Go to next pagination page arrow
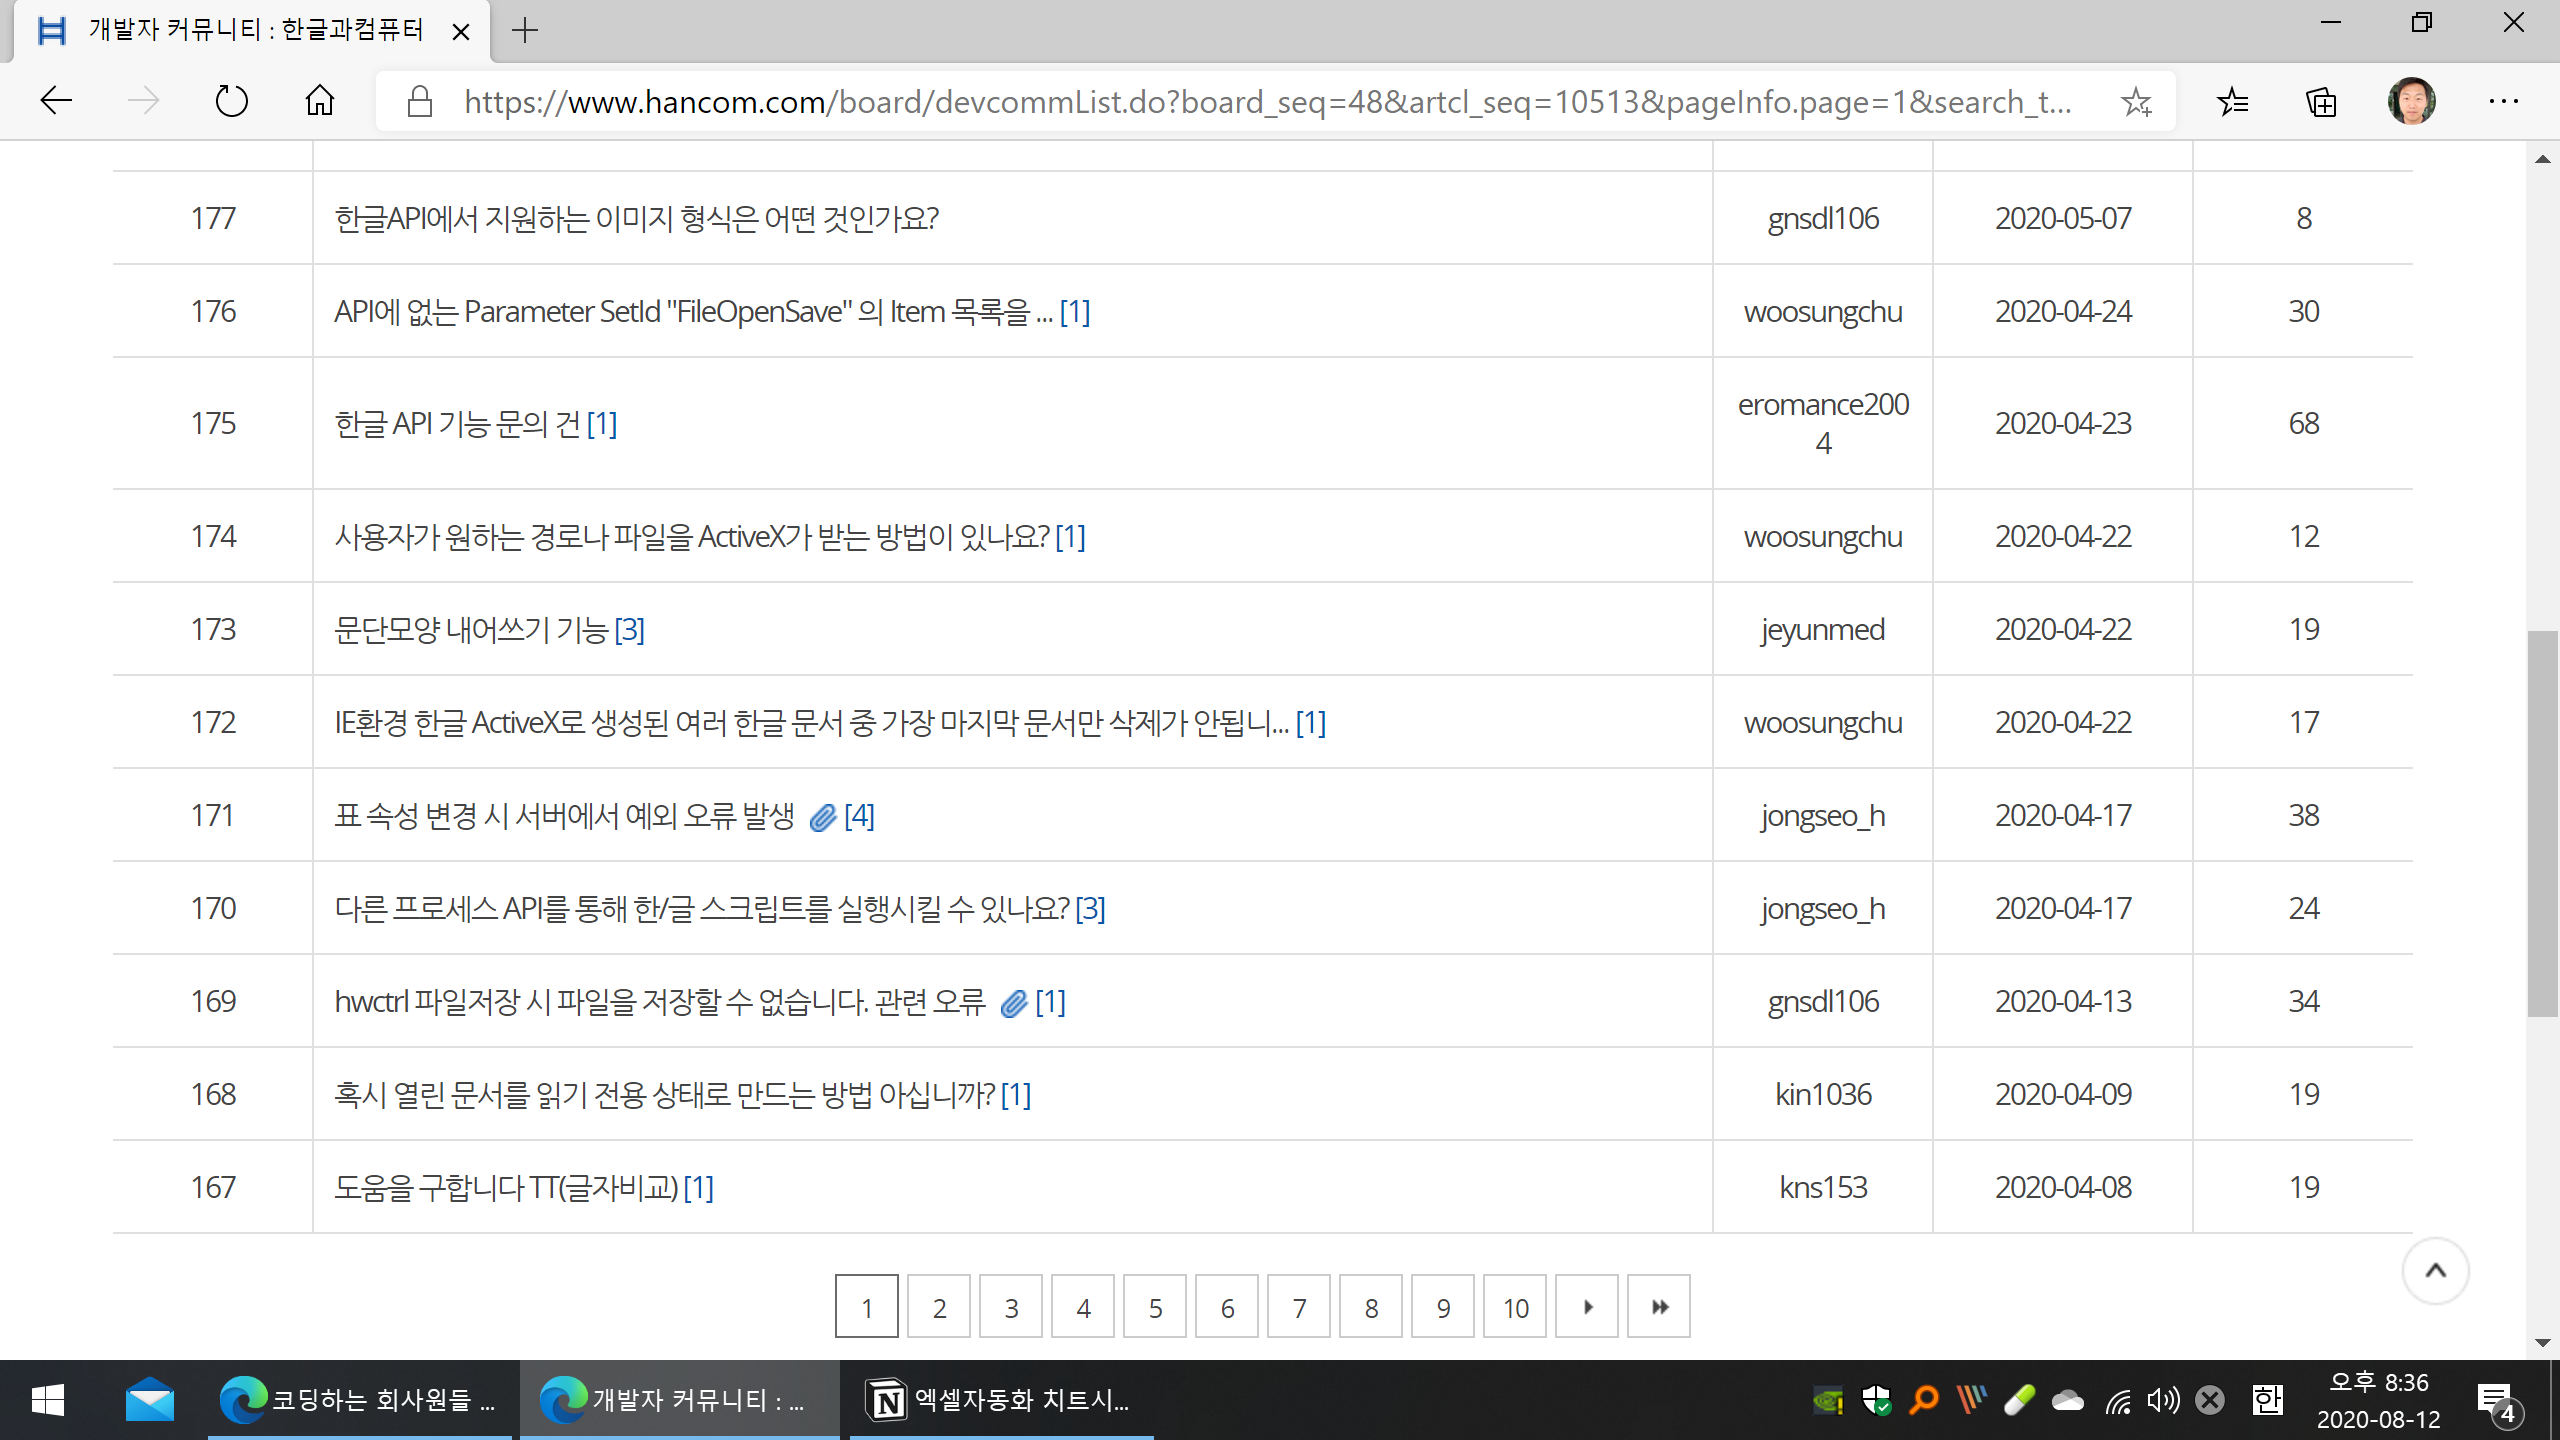 point(1587,1307)
